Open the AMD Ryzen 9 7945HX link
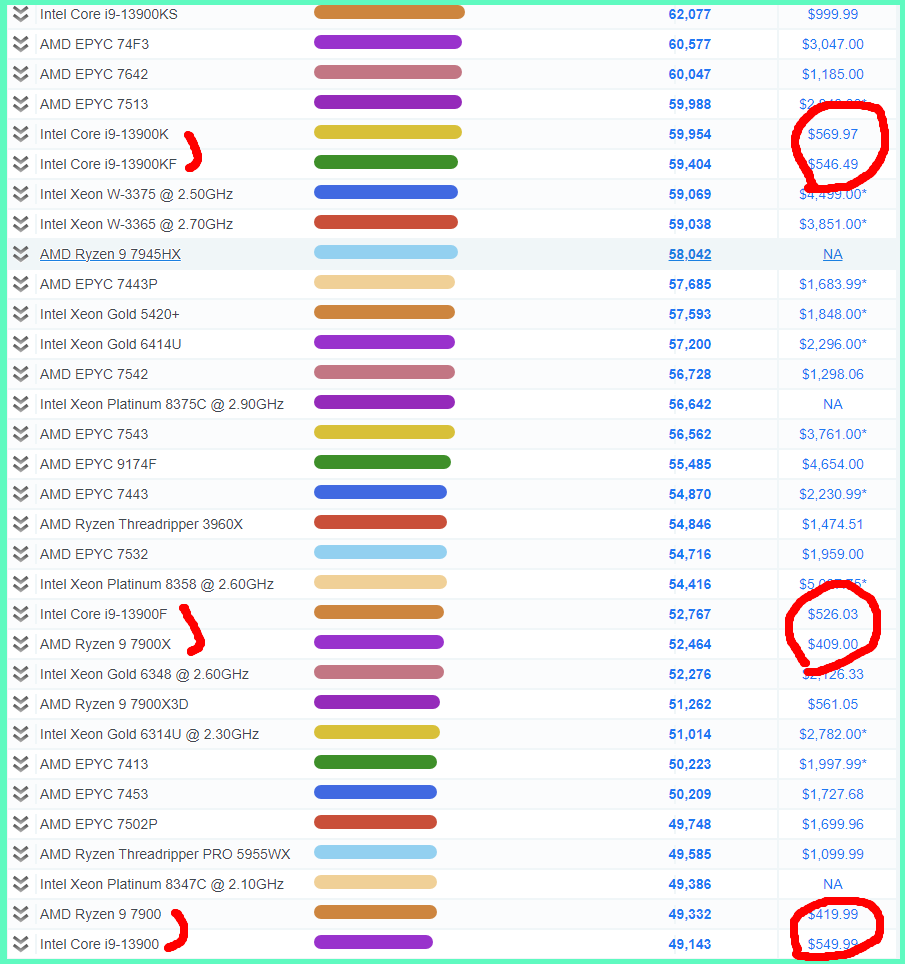The height and width of the screenshot is (964, 905). [x=110, y=254]
